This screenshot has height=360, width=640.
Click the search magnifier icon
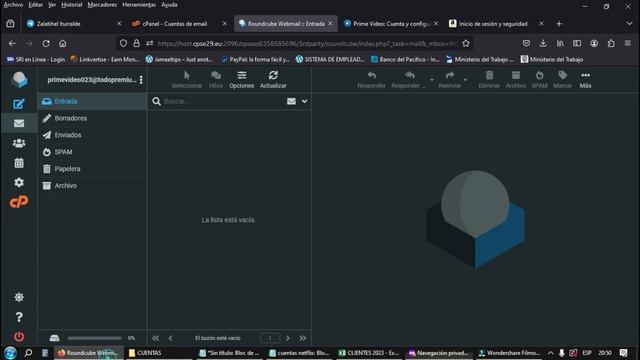click(156, 101)
